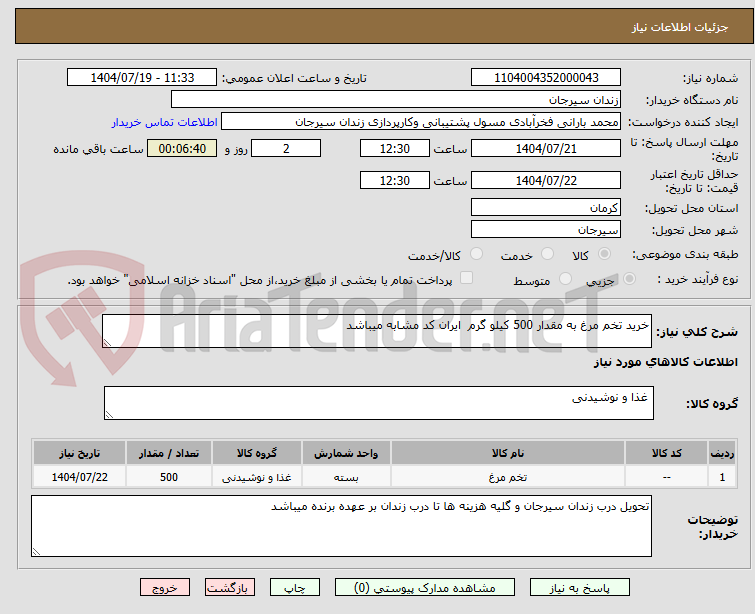Image resolution: width=755 pixels, height=614 pixels.
Task: Click the نام دستگاه خریدار field
Action: (x=396, y=100)
